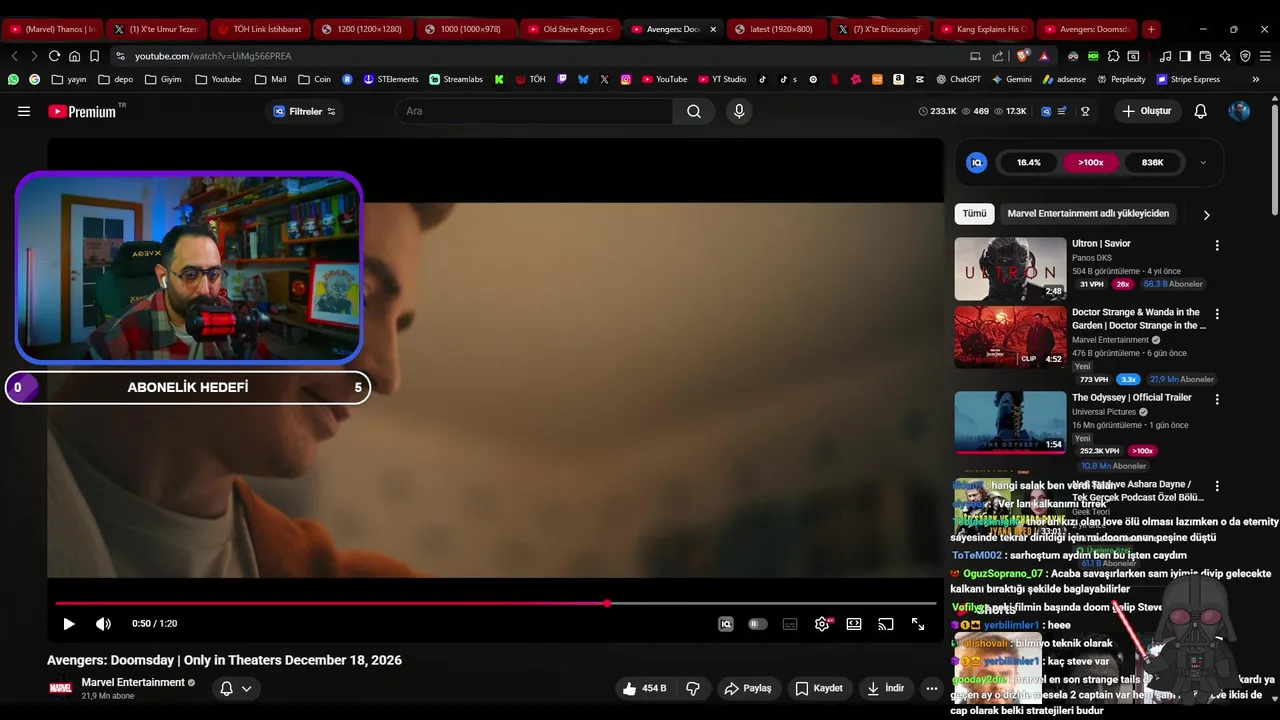Image resolution: width=1280 pixels, height=720 pixels.
Task: Open a new browser tab
Action: click(1151, 29)
